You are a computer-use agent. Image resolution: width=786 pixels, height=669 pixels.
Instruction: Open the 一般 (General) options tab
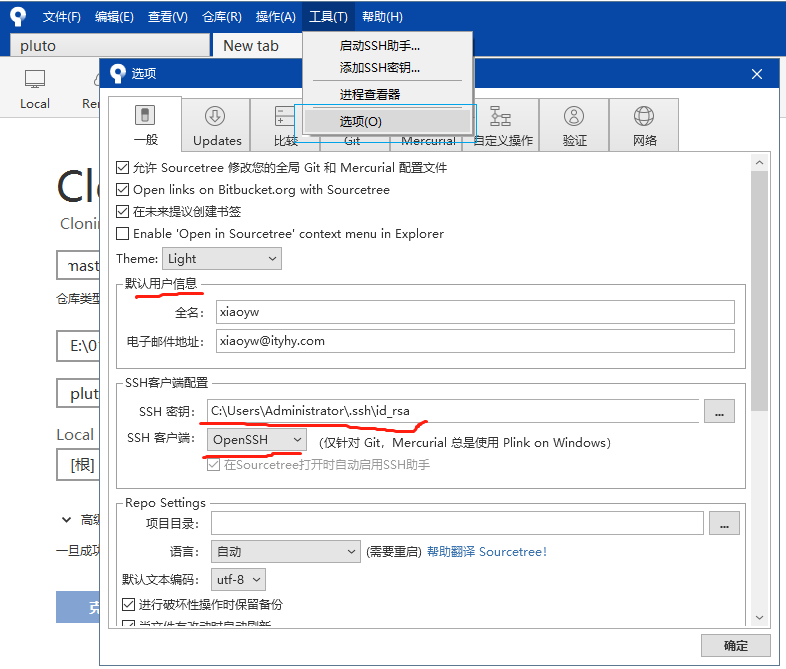pyautogui.click(x=145, y=124)
